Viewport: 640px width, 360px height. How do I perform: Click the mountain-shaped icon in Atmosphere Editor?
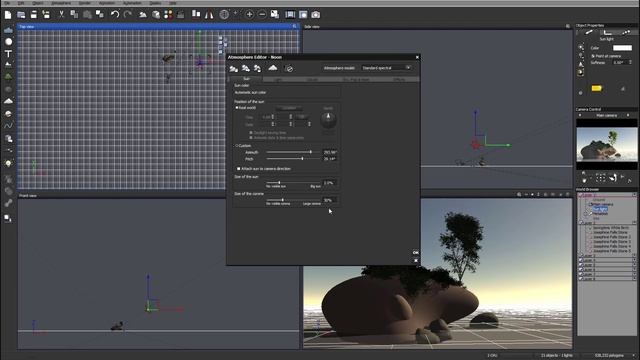pos(273,68)
